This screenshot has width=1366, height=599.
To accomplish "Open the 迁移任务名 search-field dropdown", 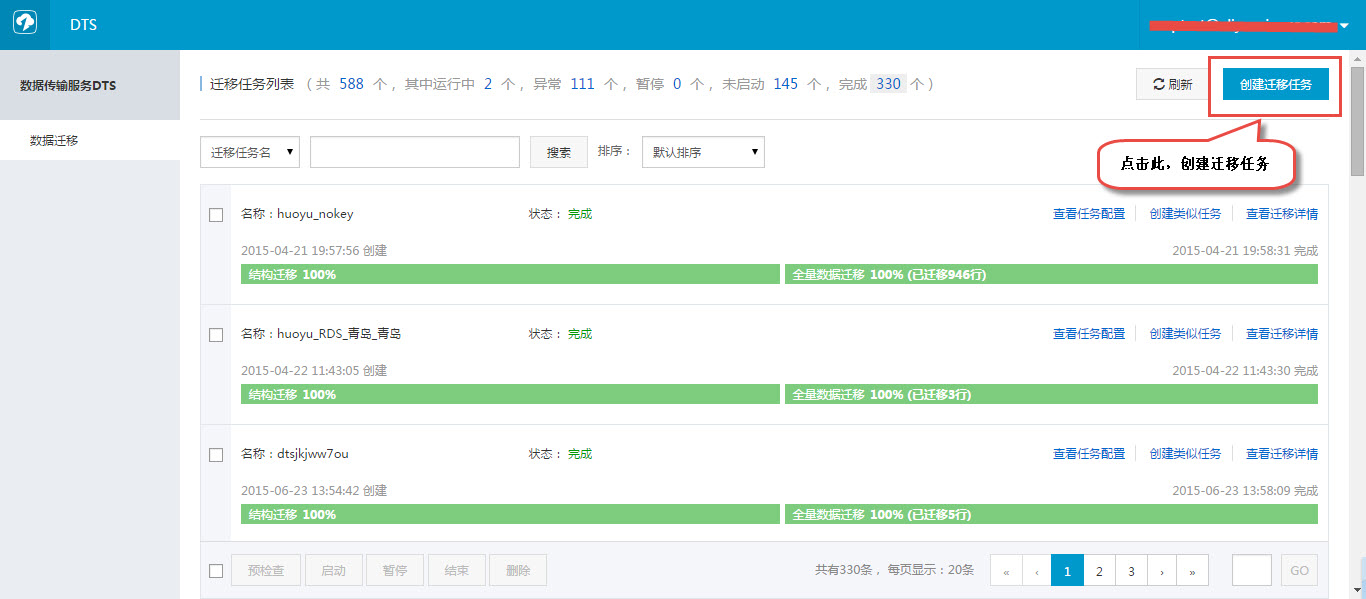I will (250, 152).
